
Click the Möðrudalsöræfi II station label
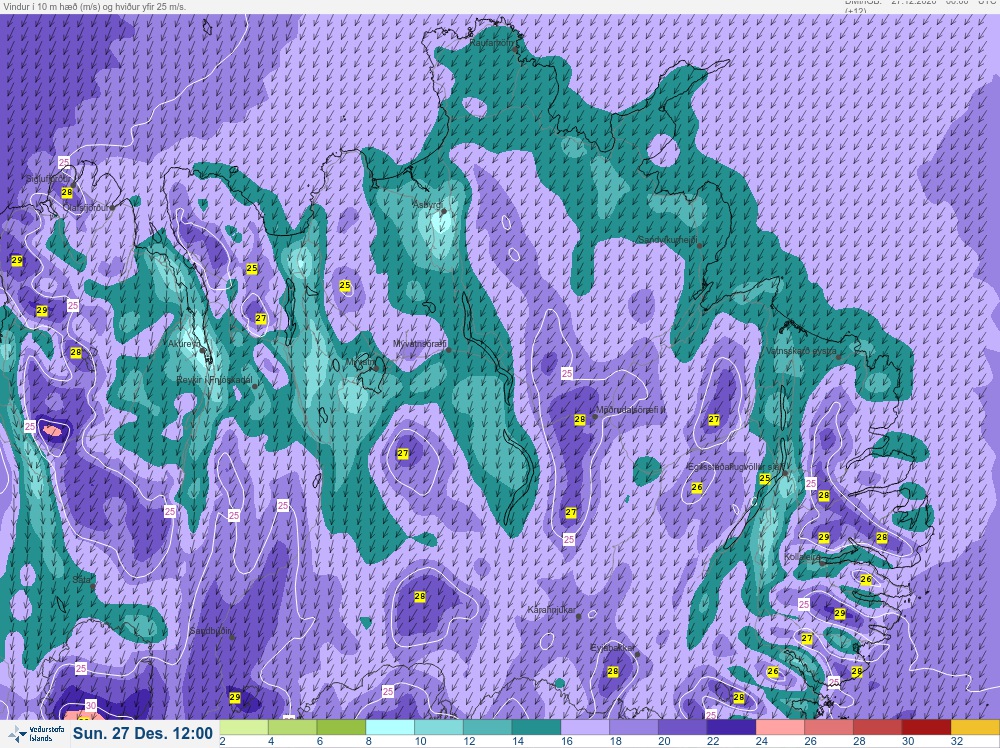coord(630,409)
